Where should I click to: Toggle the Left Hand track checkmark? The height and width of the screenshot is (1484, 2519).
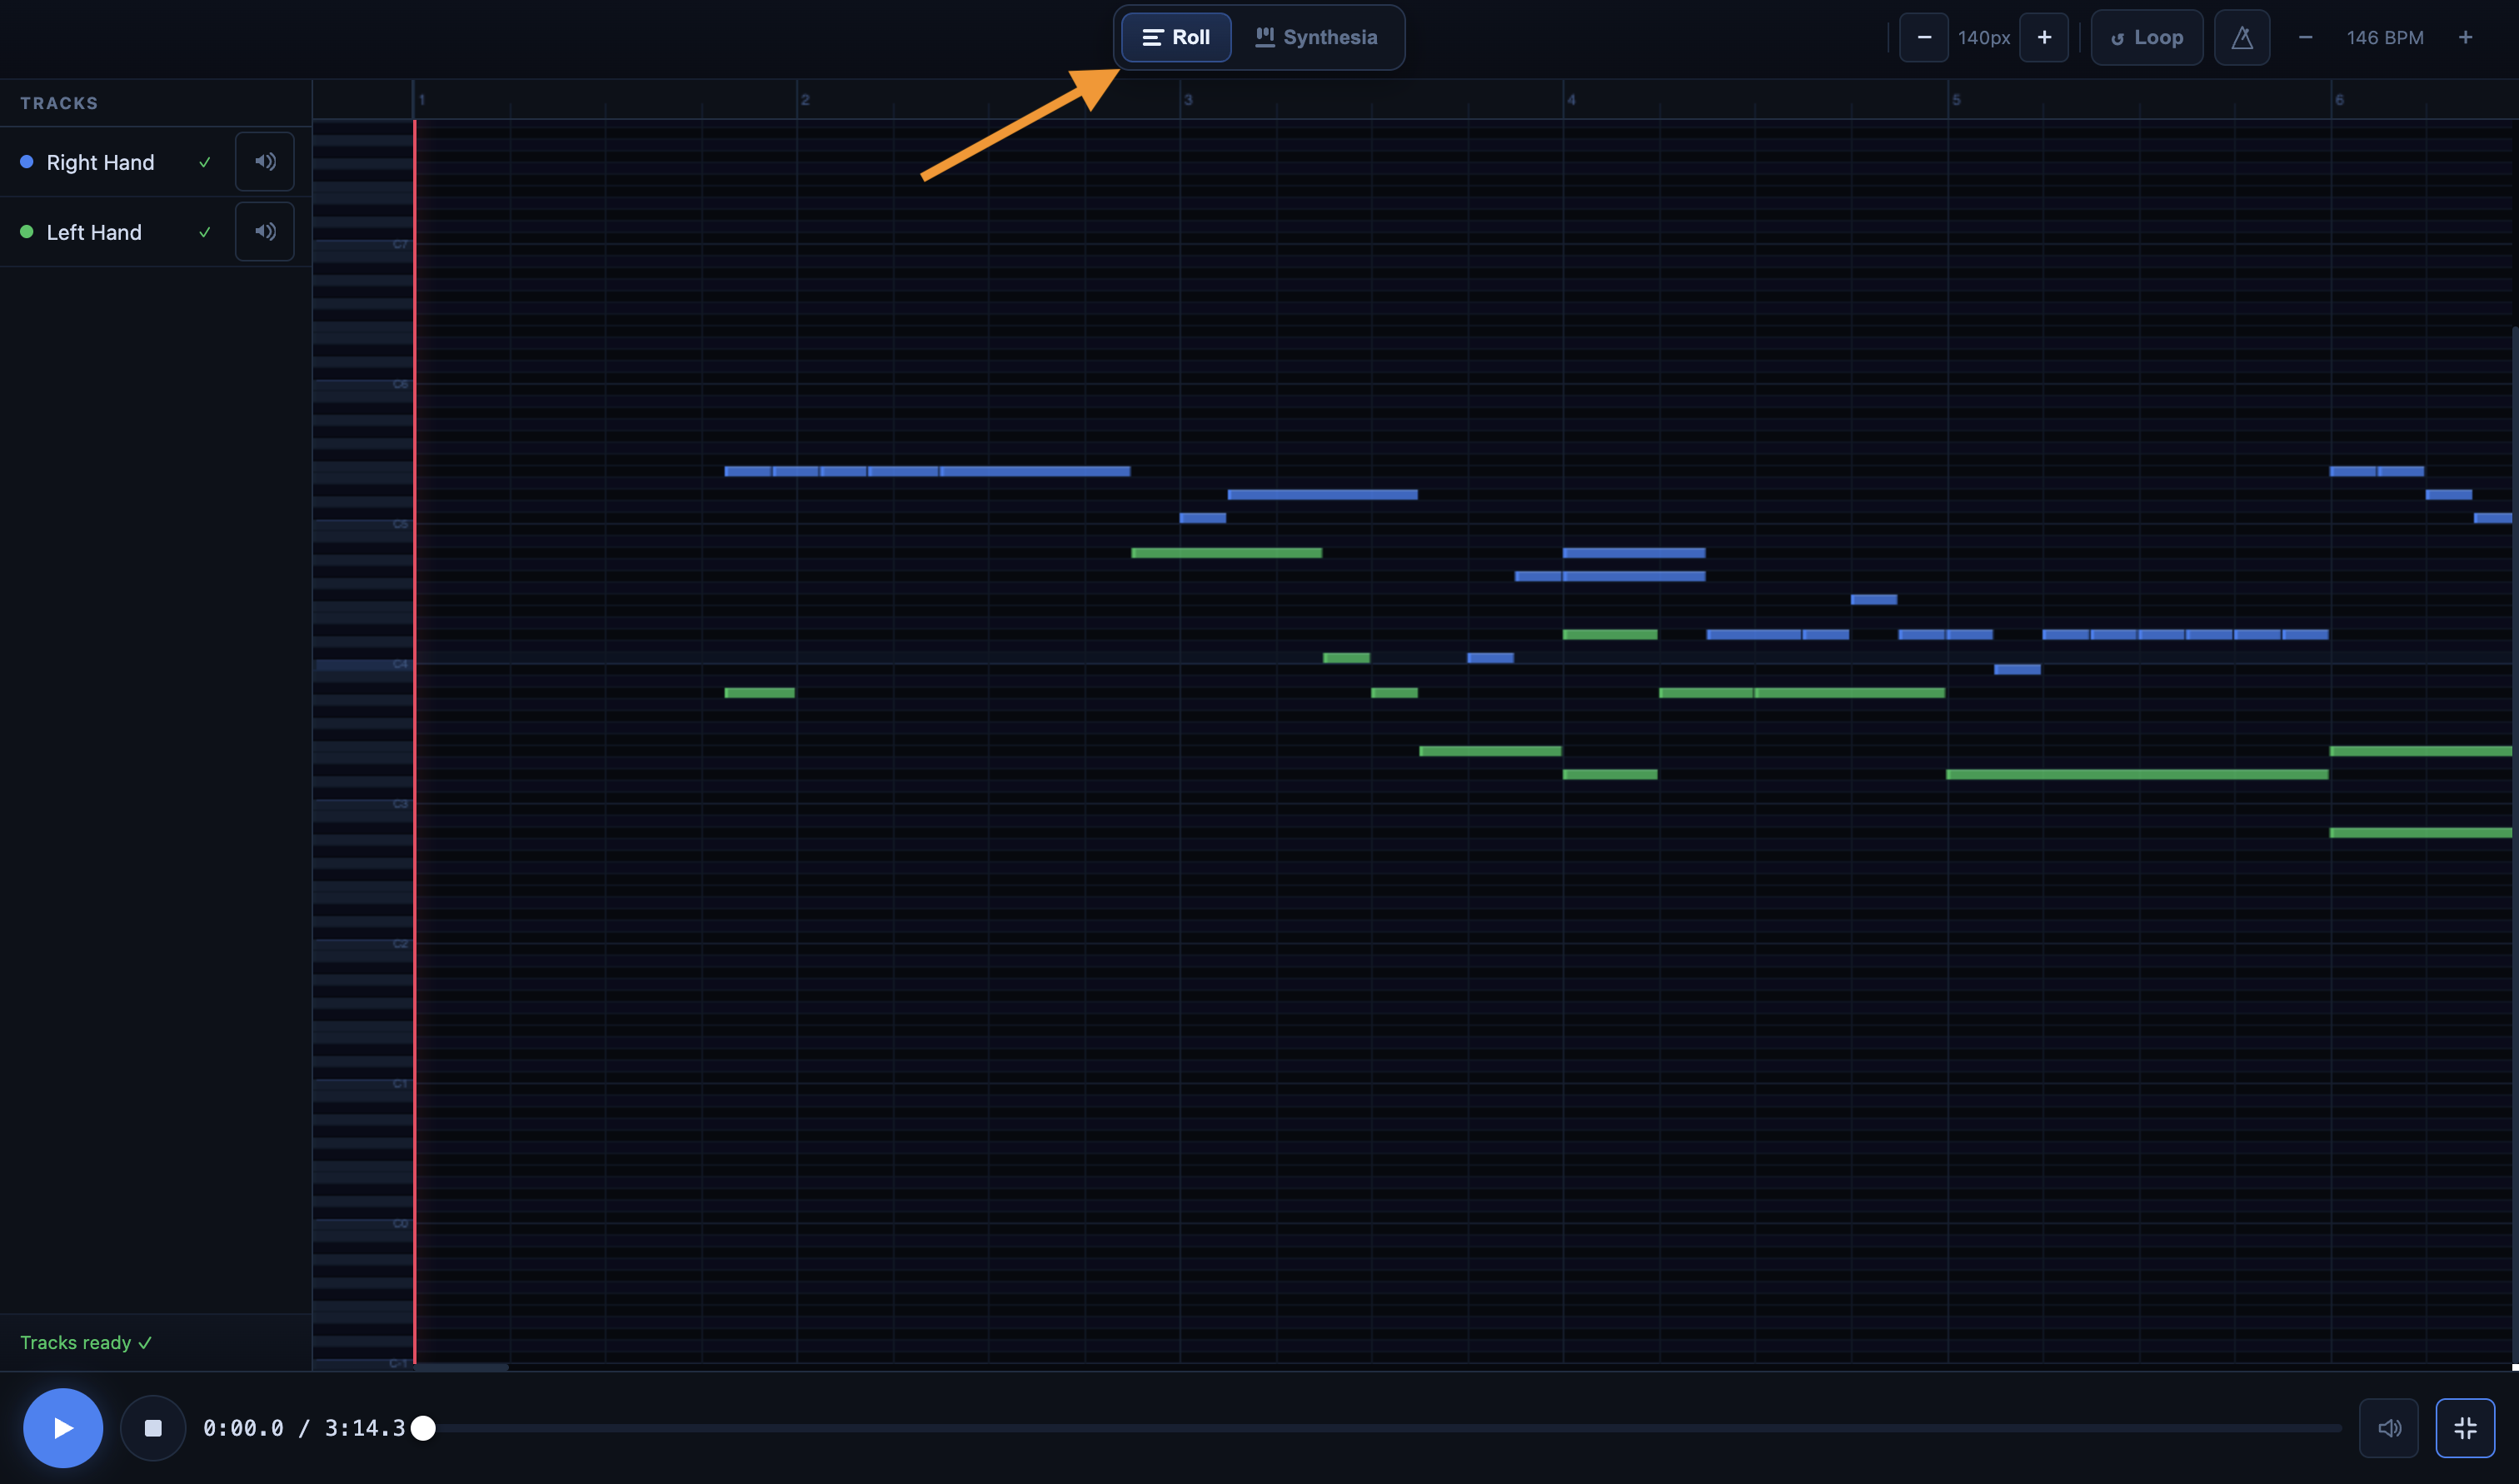205,232
